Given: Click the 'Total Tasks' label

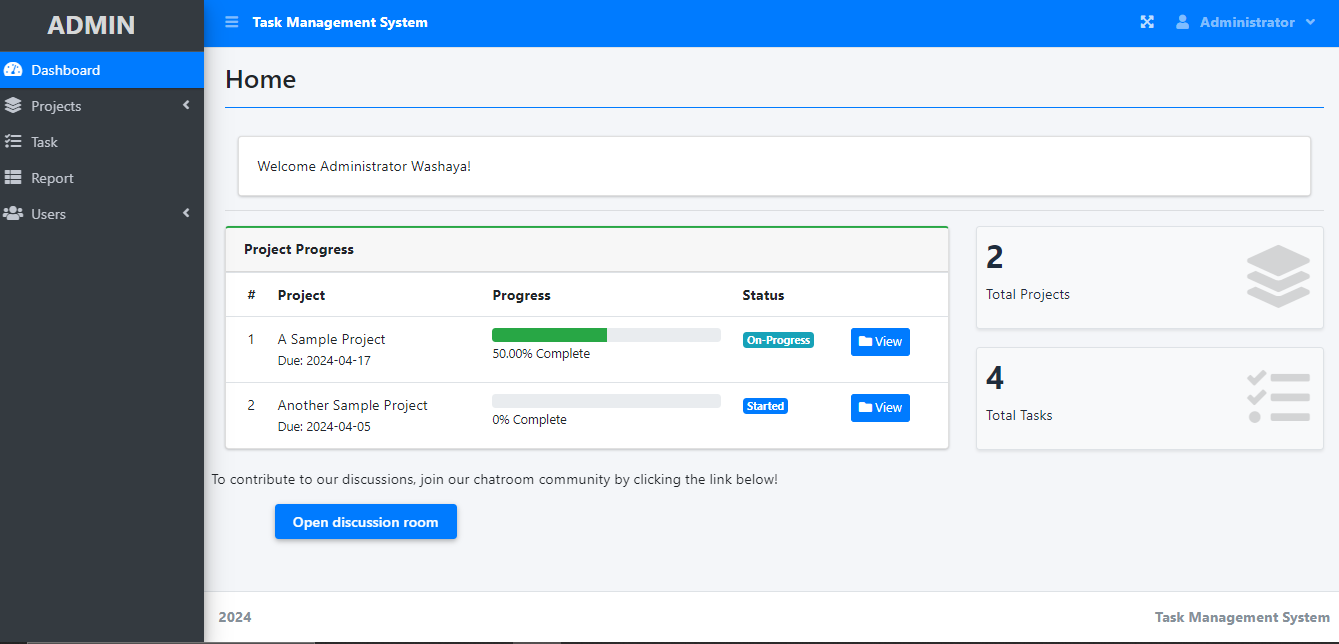Looking at the screenshot, I should tap(1019, 415).
